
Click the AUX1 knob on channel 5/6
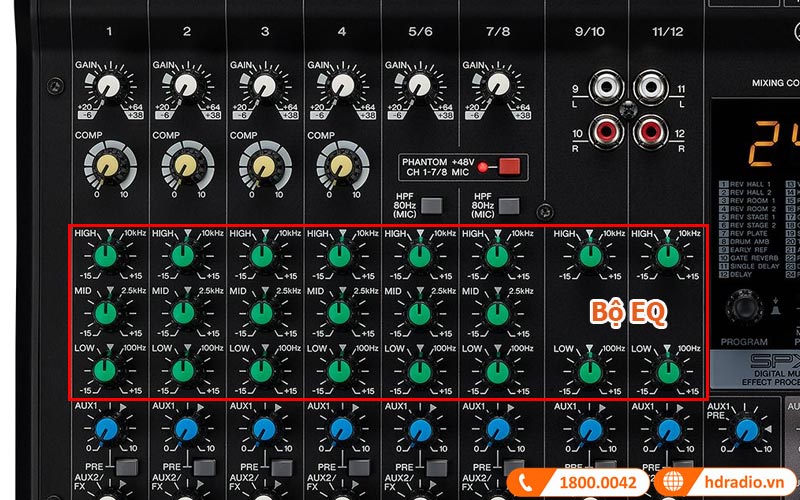(420, 430)
